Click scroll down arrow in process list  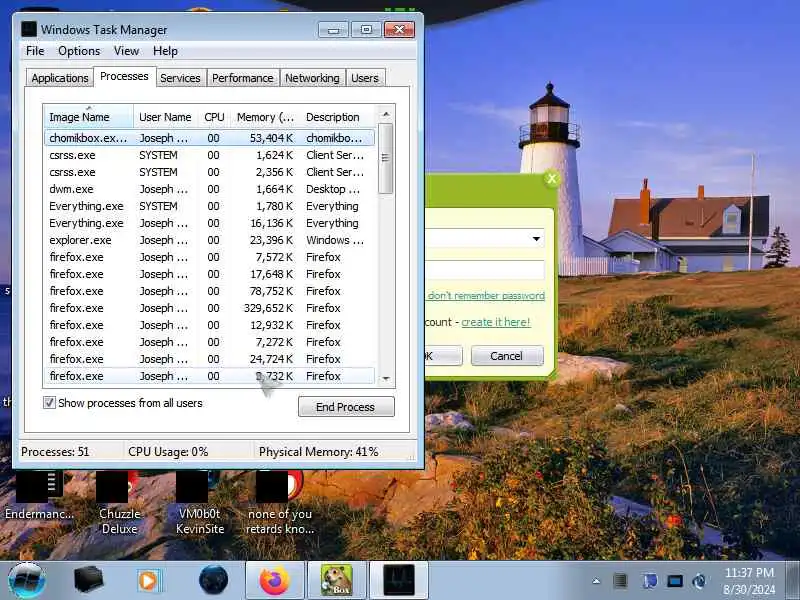point(386,378)
